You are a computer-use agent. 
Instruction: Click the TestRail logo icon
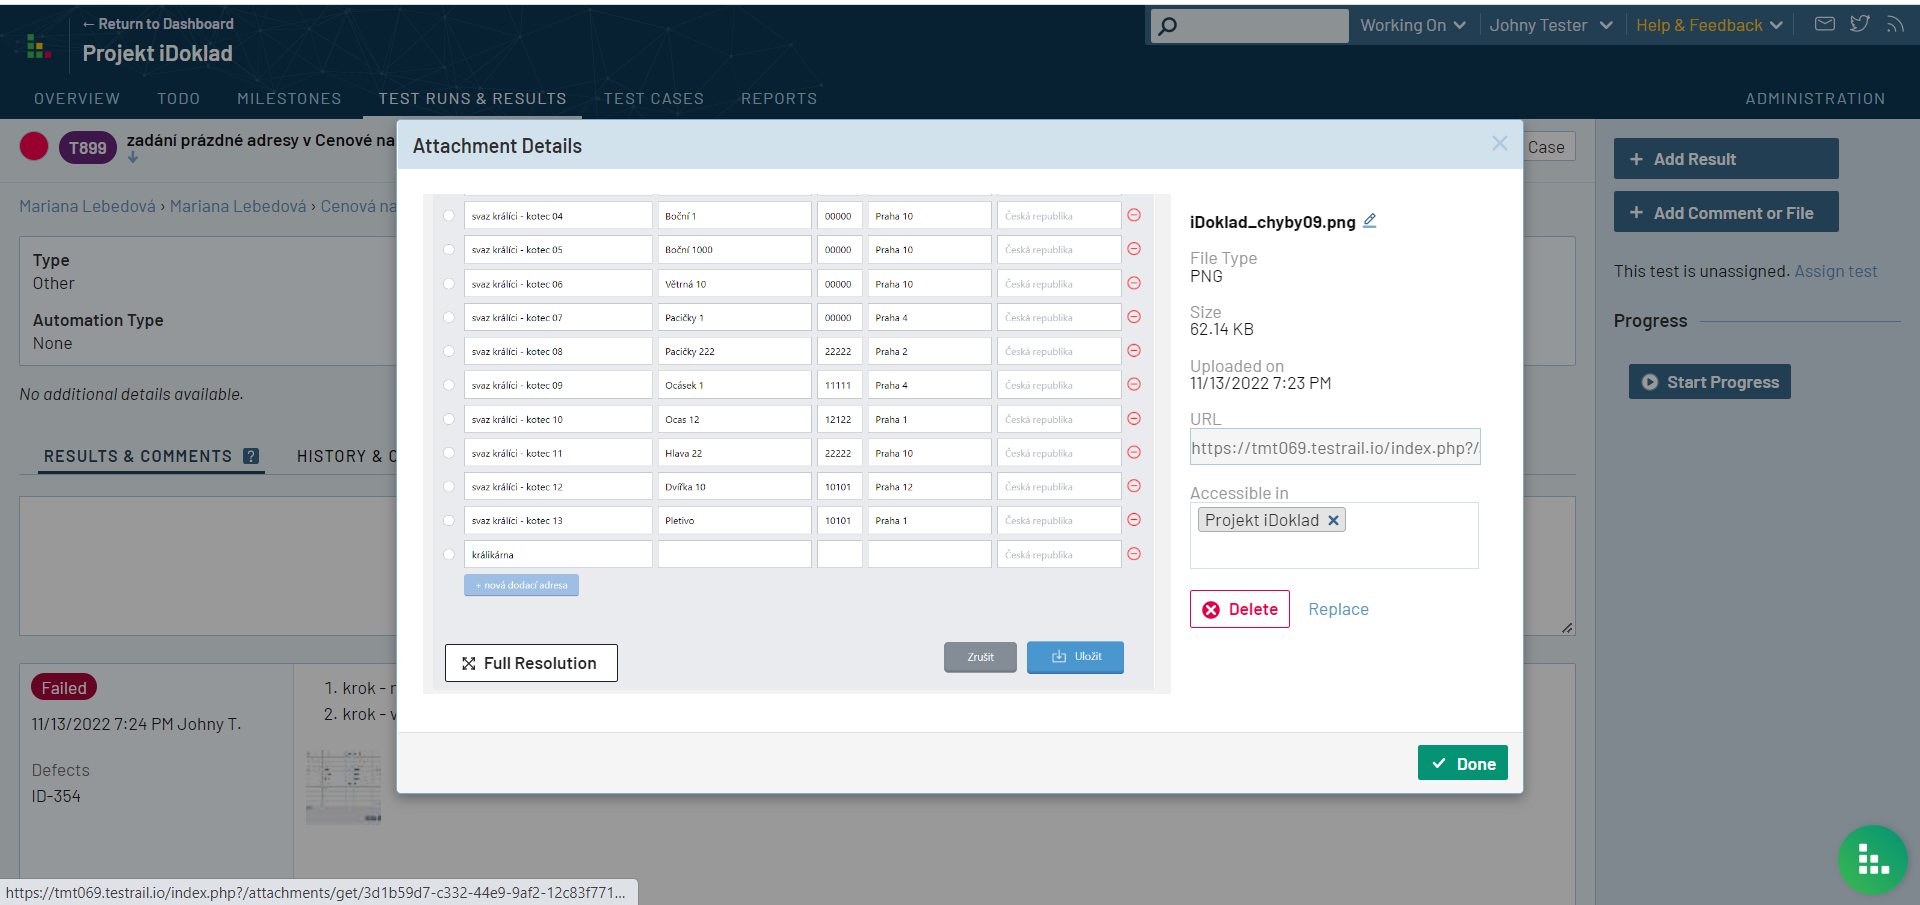click(39, 46)
